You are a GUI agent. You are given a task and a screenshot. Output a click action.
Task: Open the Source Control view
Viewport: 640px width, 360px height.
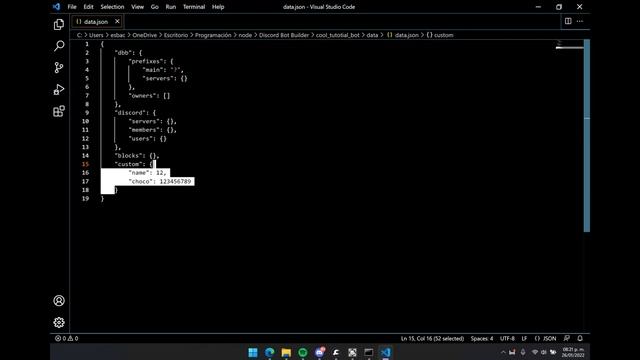click(59, 67)
